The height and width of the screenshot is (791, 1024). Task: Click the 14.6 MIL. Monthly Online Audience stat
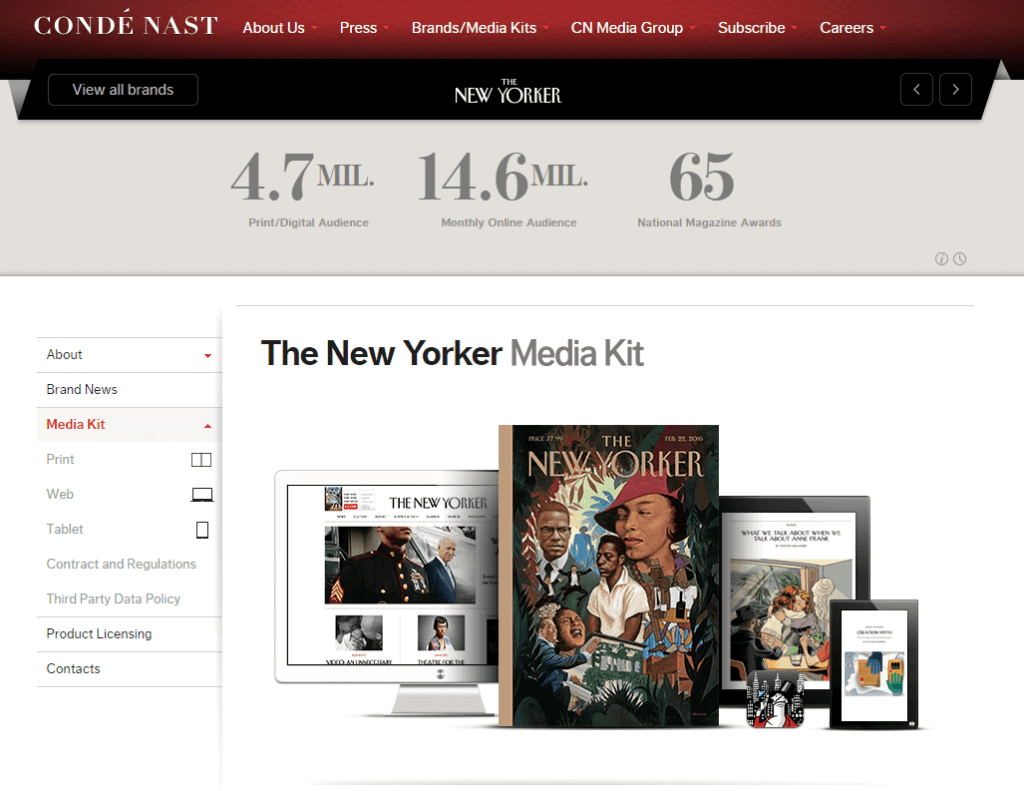click(504, 189)
